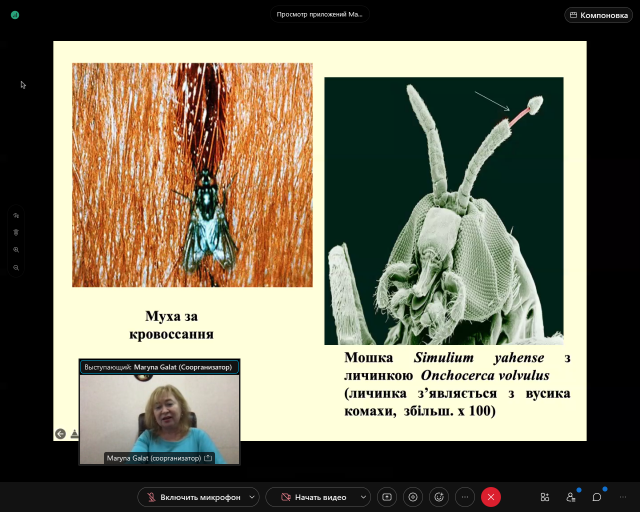Click the slide back arrow button
The height and width of the screenshot is (512, 640).
[x=60, y=434]
